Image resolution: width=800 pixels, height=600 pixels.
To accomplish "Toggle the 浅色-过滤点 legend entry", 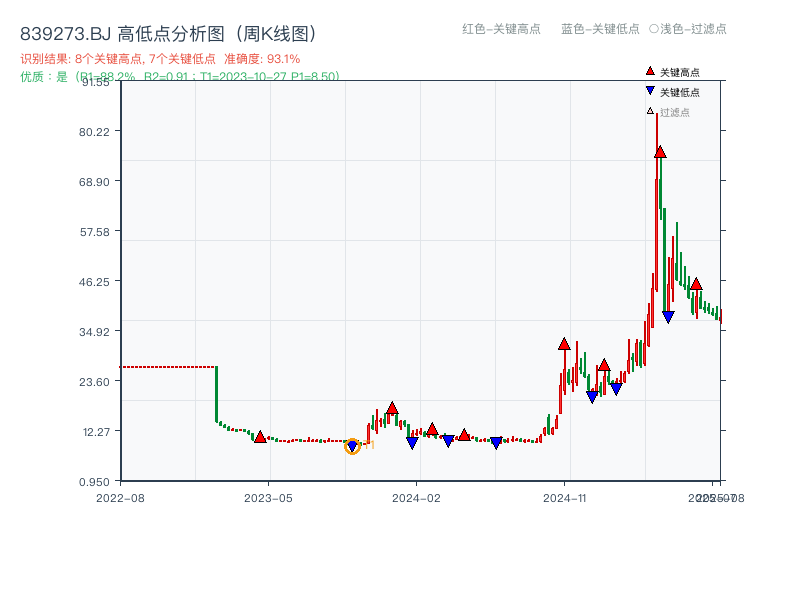I will coord(690,30).
